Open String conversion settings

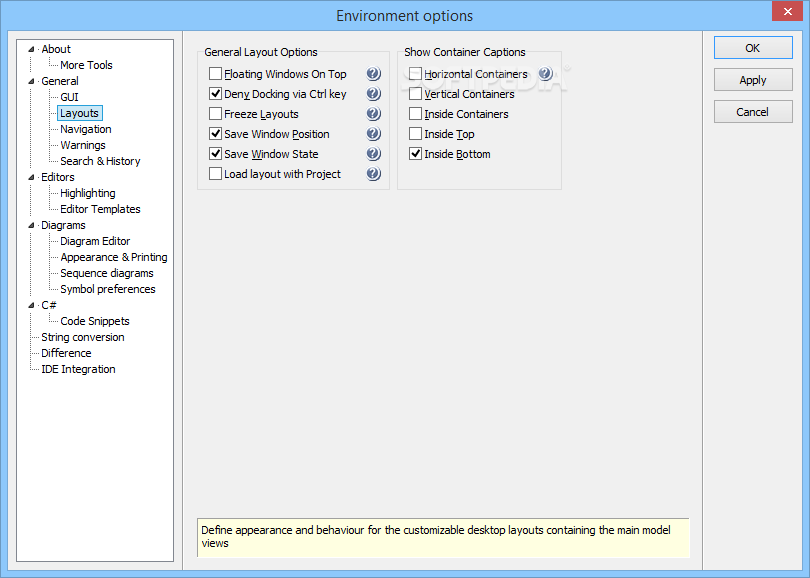click(83, 337)
